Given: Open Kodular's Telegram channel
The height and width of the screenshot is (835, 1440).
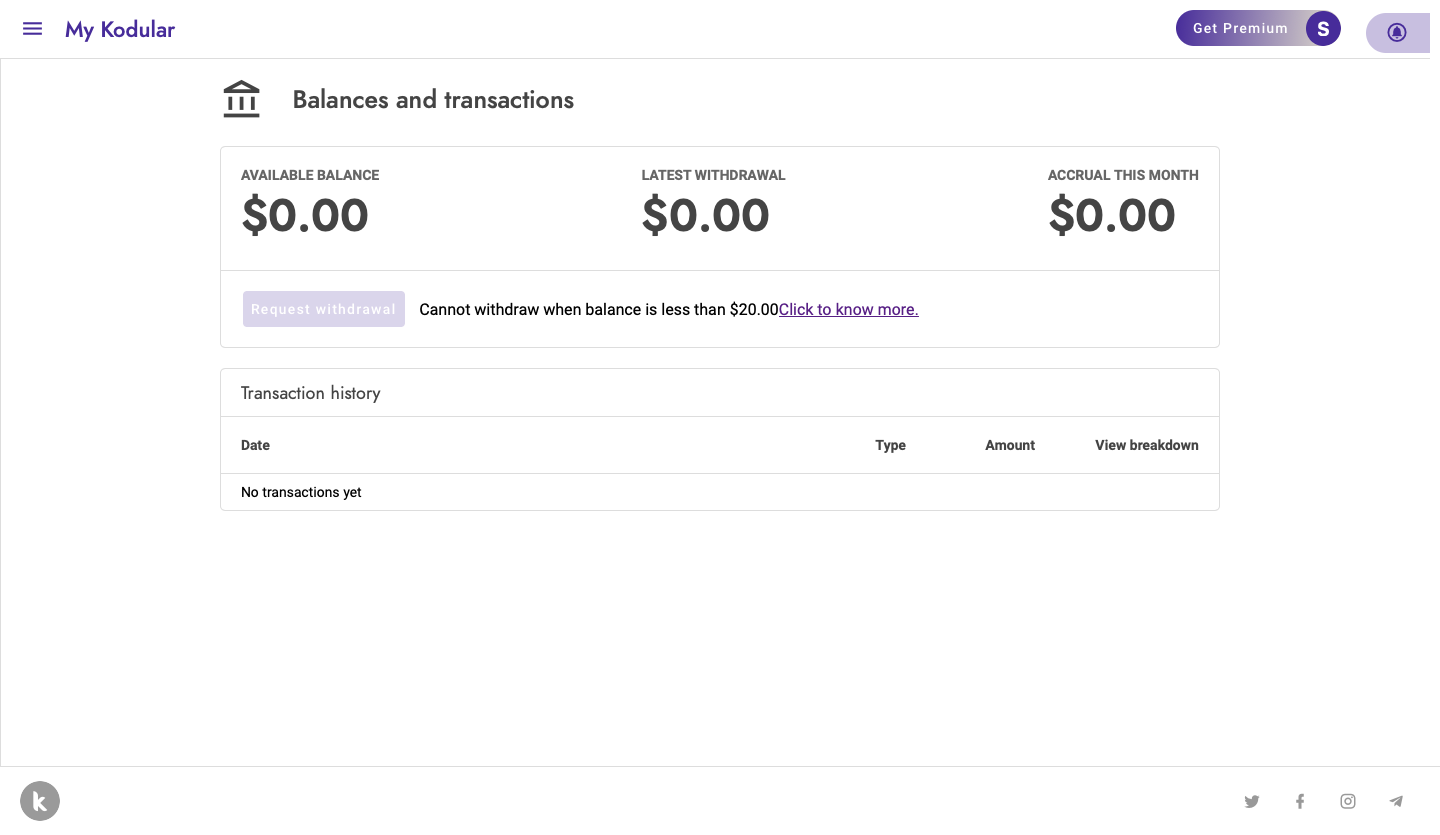Looking at the screenshot, I should [1396, 801].
